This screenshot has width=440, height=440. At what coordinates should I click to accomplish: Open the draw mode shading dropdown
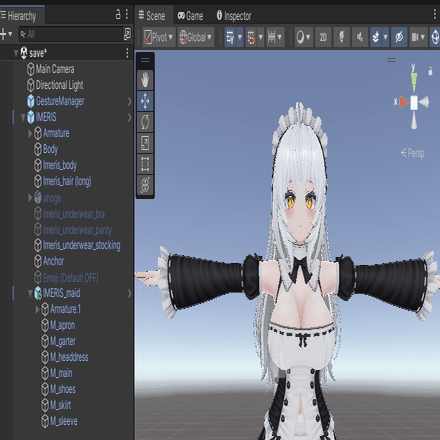click(x=304, y=37)
